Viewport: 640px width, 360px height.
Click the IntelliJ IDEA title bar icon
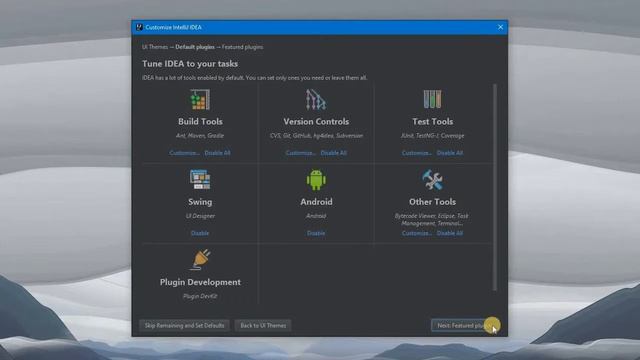pyautogui.click(x=139, y=27)
